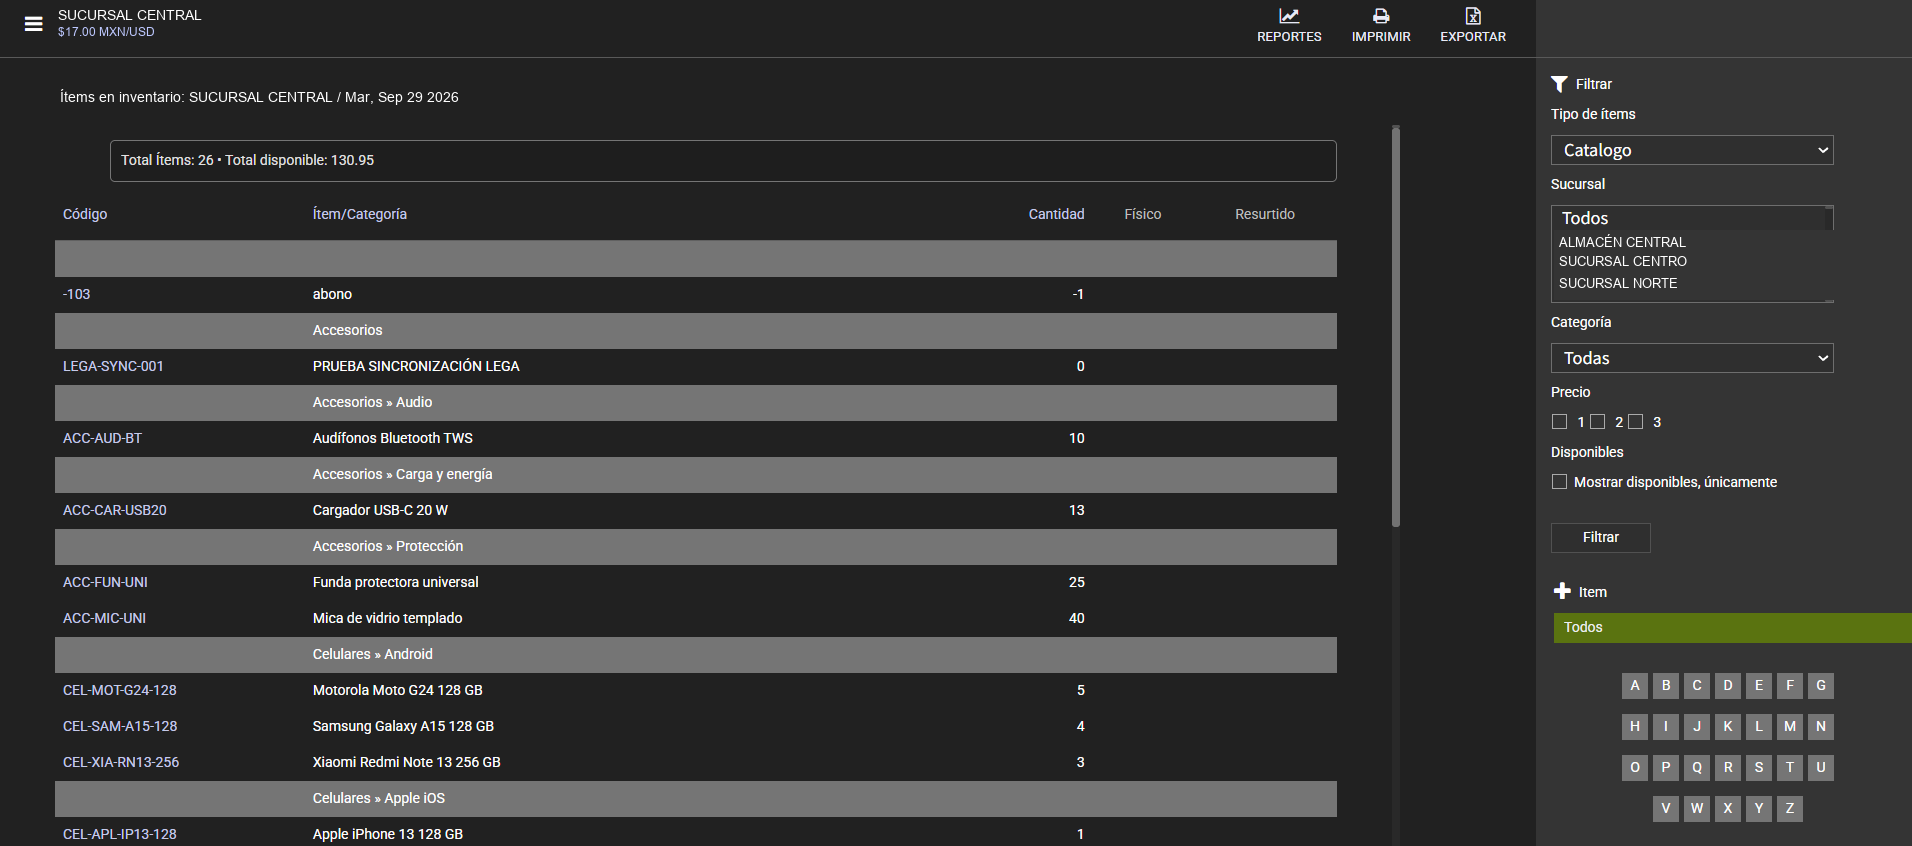This screenshot has height=846, width=1912.
Task: Open the hamburger menu icon
Action: click(34, 24)
